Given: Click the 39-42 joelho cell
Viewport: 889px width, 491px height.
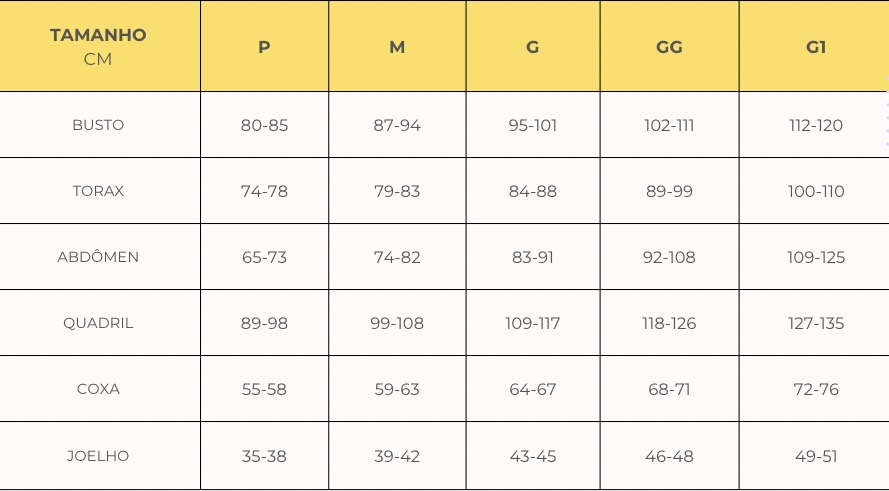Looking at the screenshot, I should [x=397, y=456].
